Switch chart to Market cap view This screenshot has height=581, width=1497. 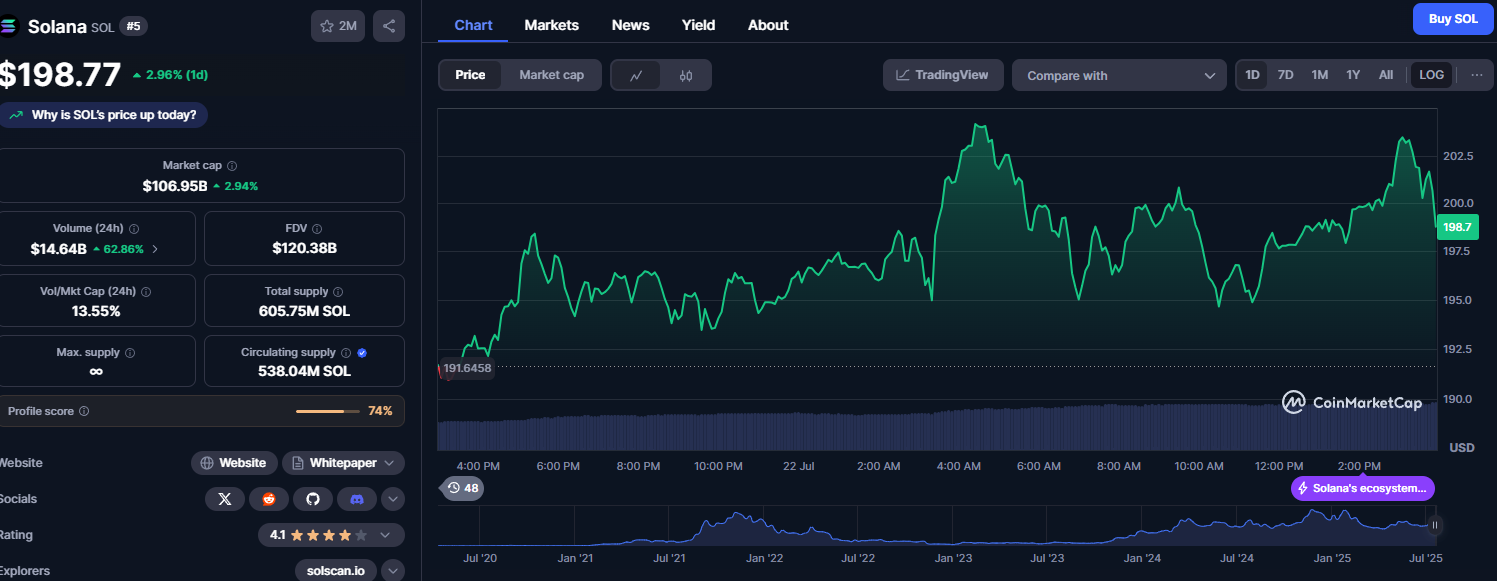[551, 75]
